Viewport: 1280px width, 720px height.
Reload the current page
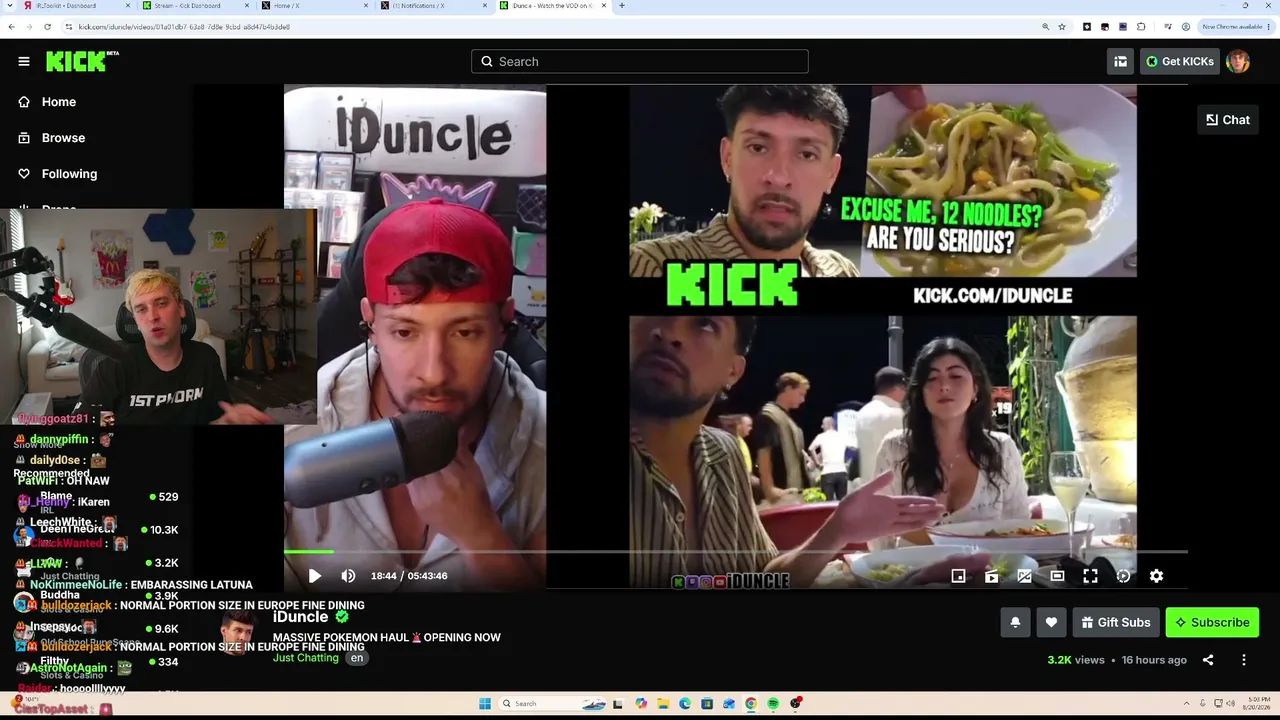(47, 27)
